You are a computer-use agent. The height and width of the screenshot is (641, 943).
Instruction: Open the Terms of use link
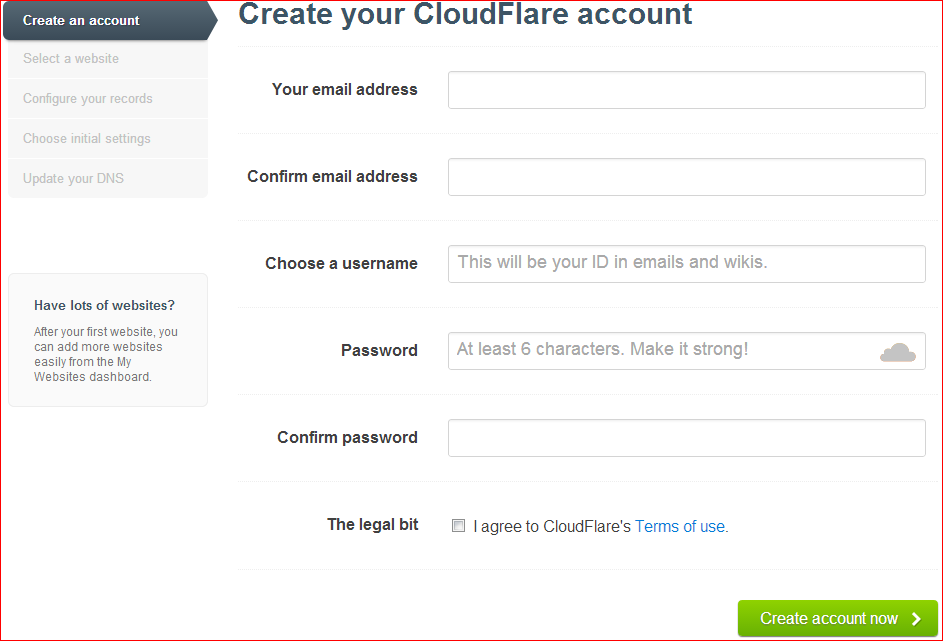click(680, 526)
